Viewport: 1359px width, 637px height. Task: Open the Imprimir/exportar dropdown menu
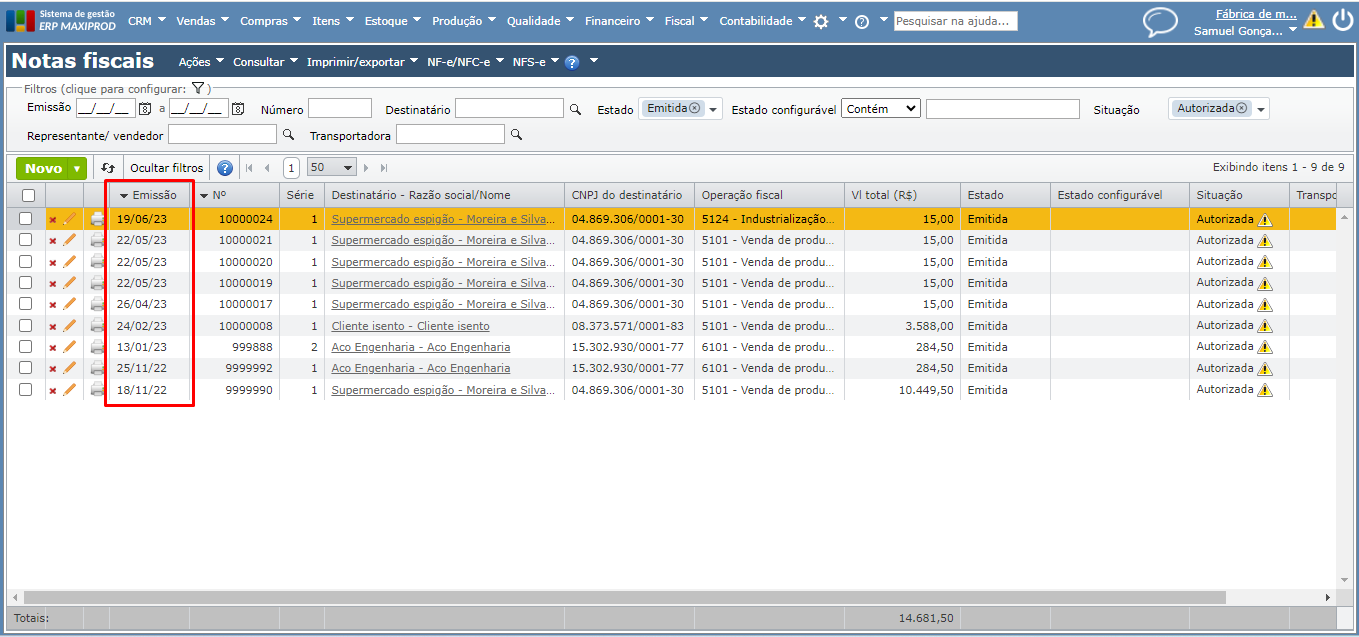362,62
